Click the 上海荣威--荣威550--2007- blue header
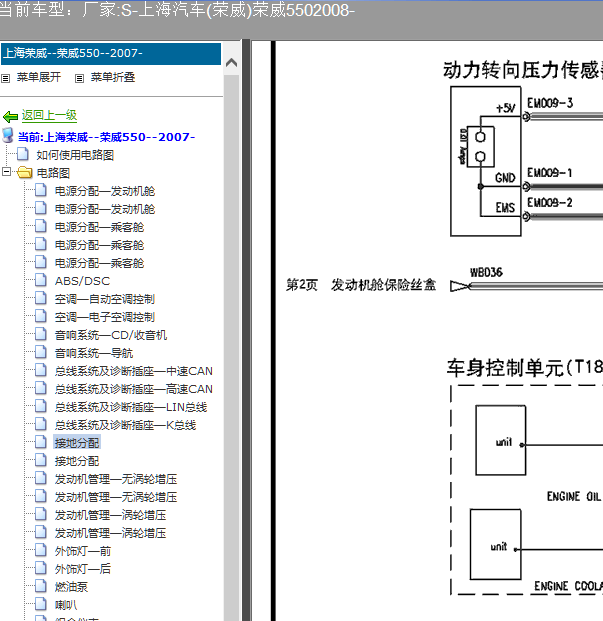 point(111,54)
